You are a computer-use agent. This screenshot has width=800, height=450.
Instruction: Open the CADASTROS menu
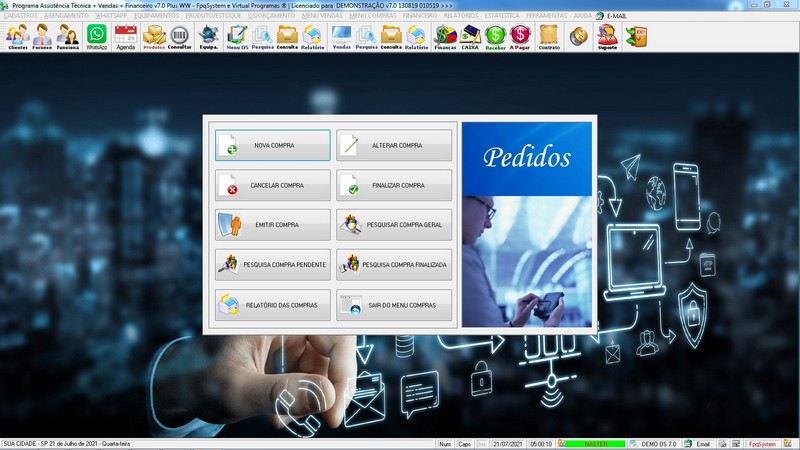pos(20,16)
